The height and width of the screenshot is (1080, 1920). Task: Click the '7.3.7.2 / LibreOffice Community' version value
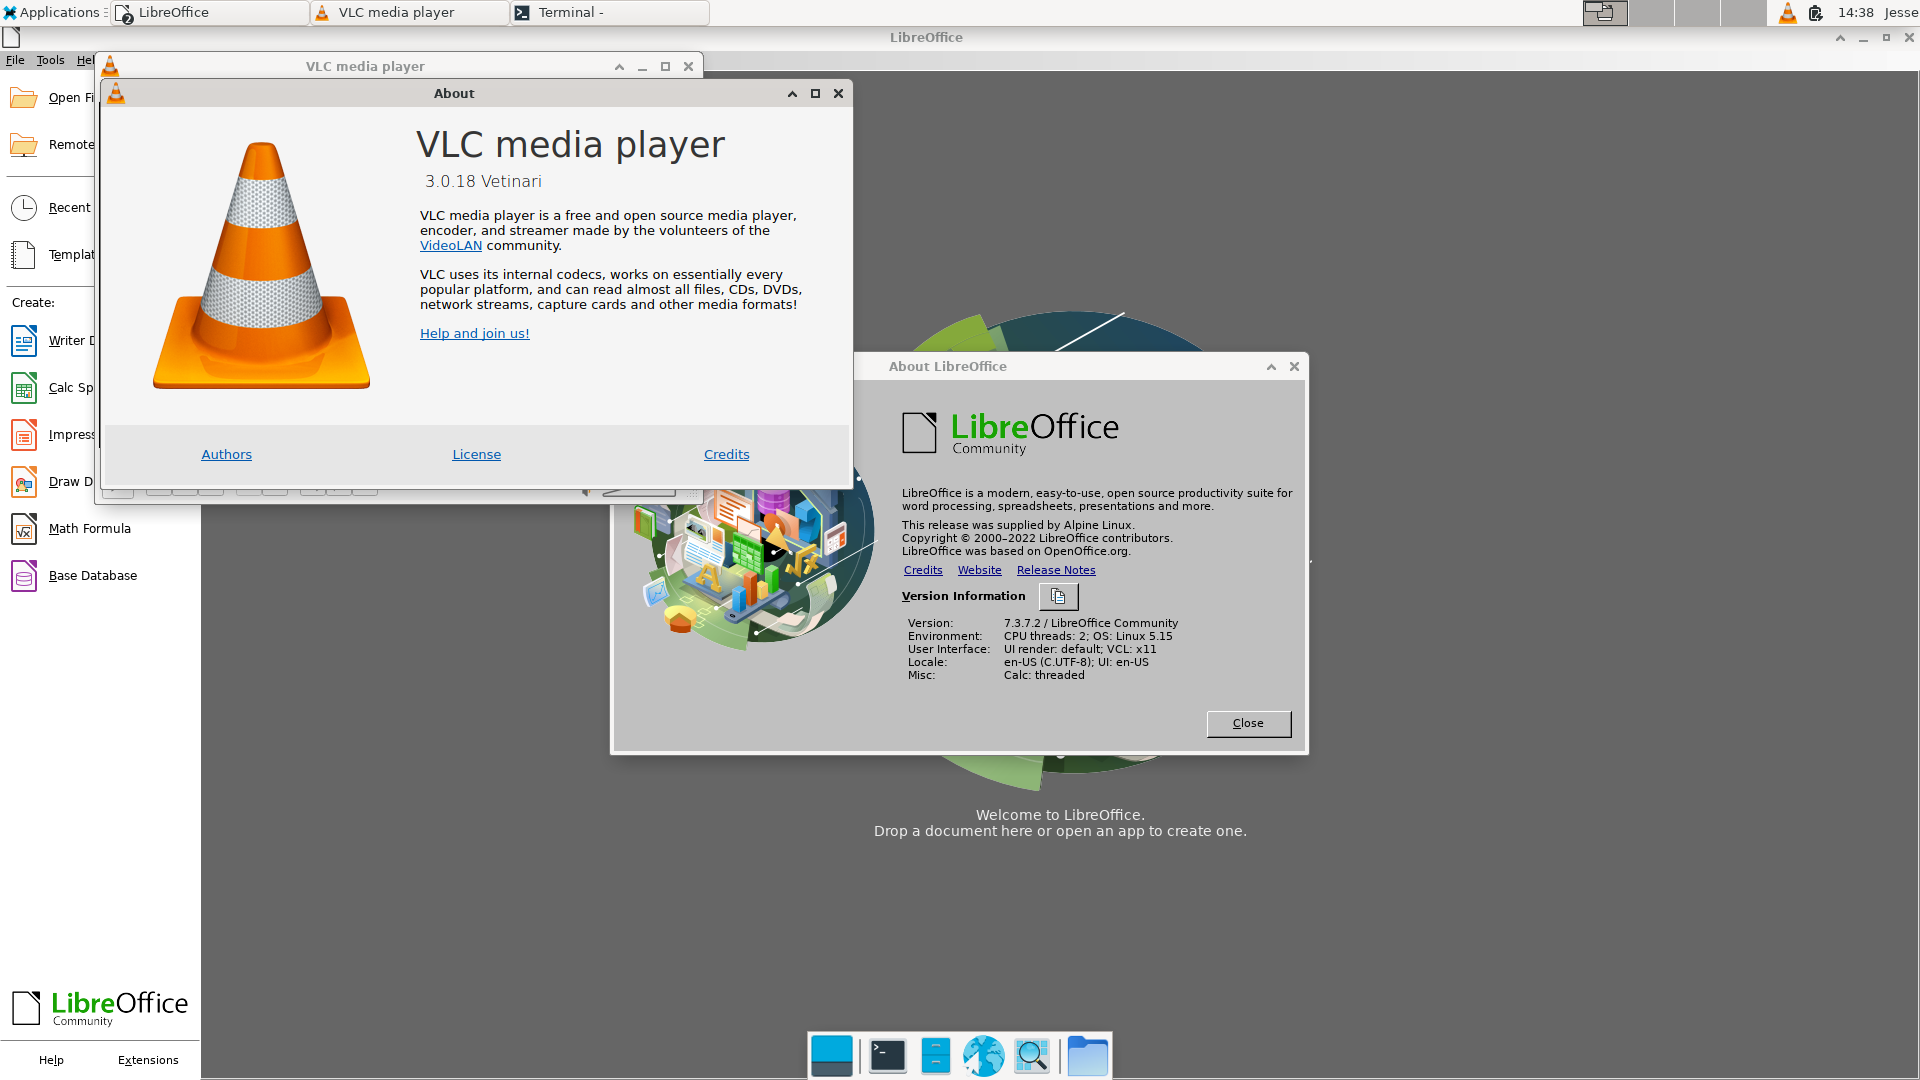[x=1091, y=623]
